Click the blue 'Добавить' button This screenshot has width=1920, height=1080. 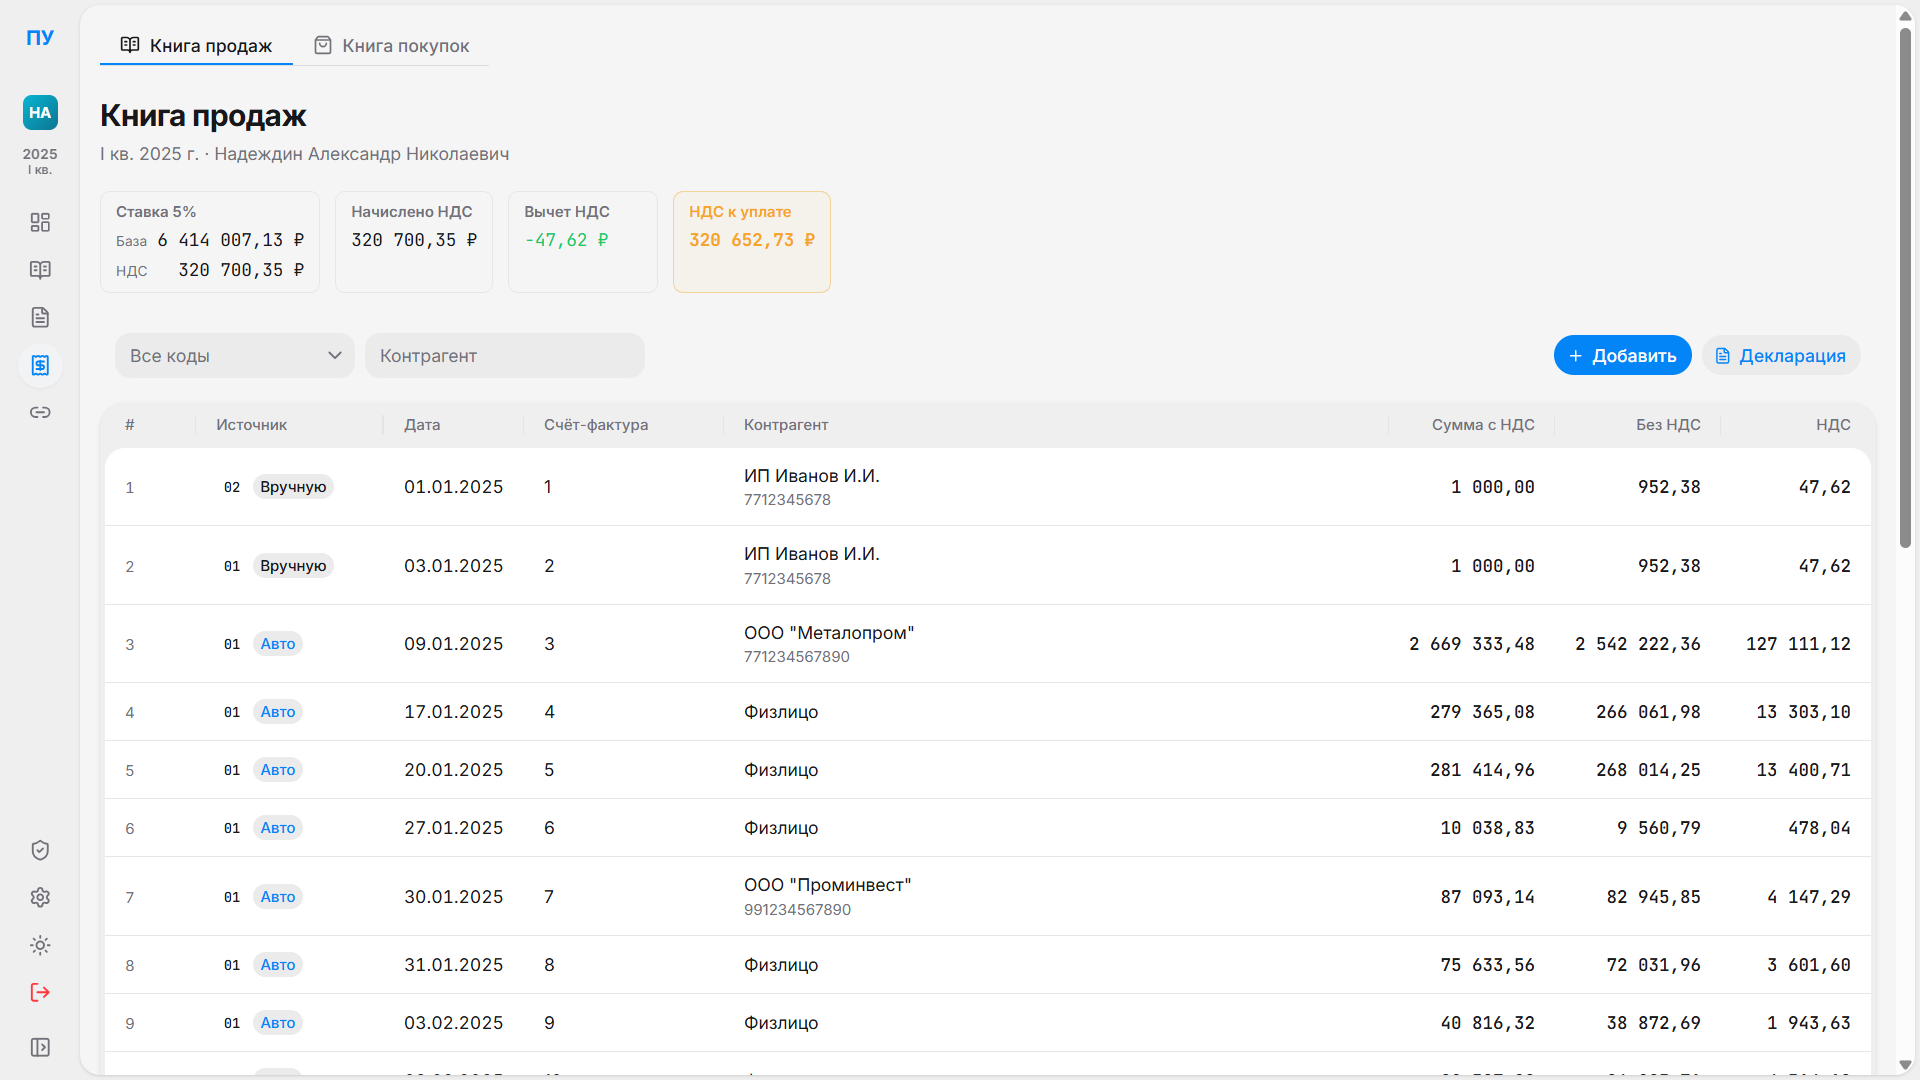point(1622,356)
